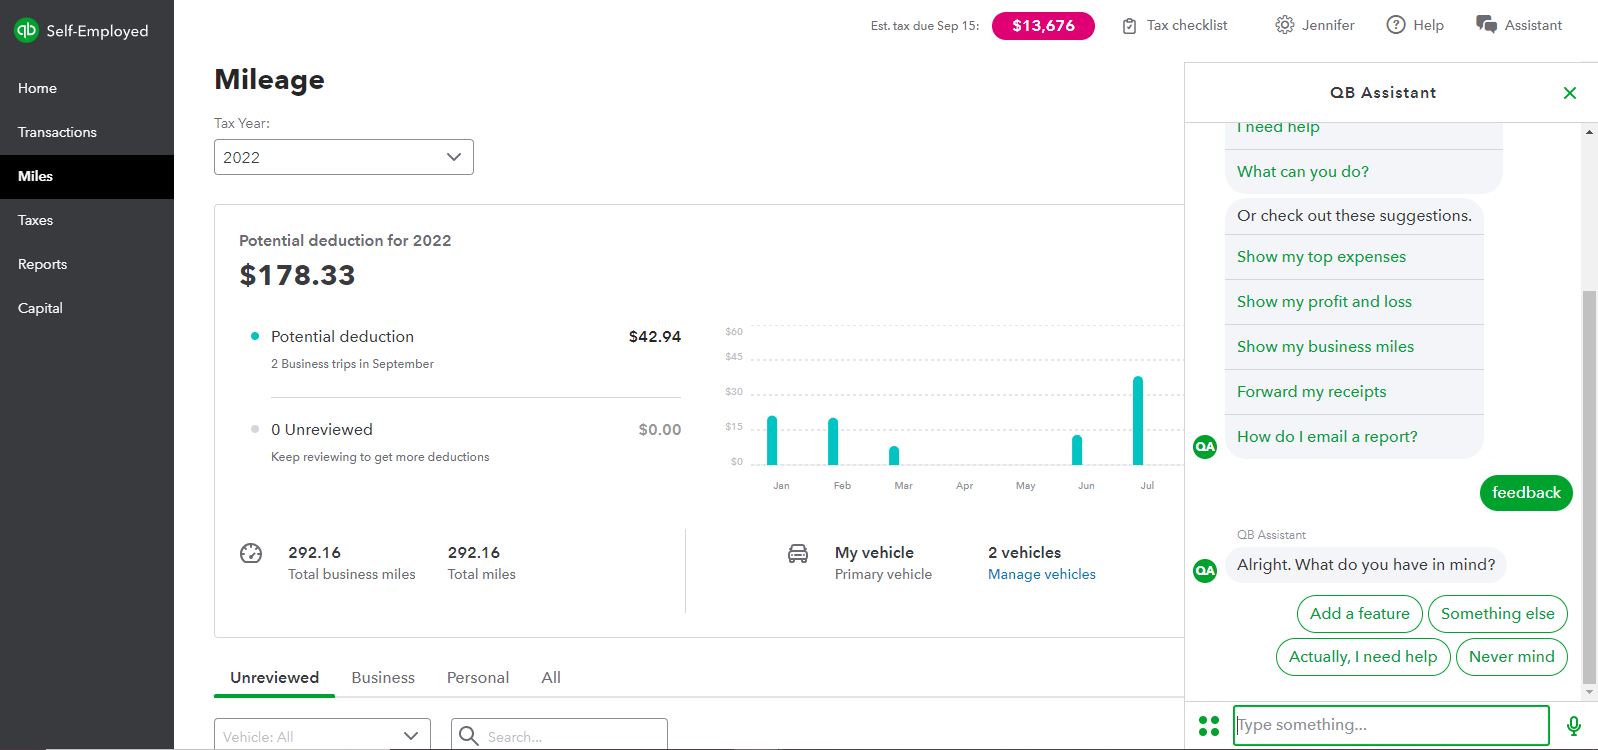Switch to the Business tab
The width and height of the screenshot is (1598, 750).
pyautogui.click(x=383, y=678)
